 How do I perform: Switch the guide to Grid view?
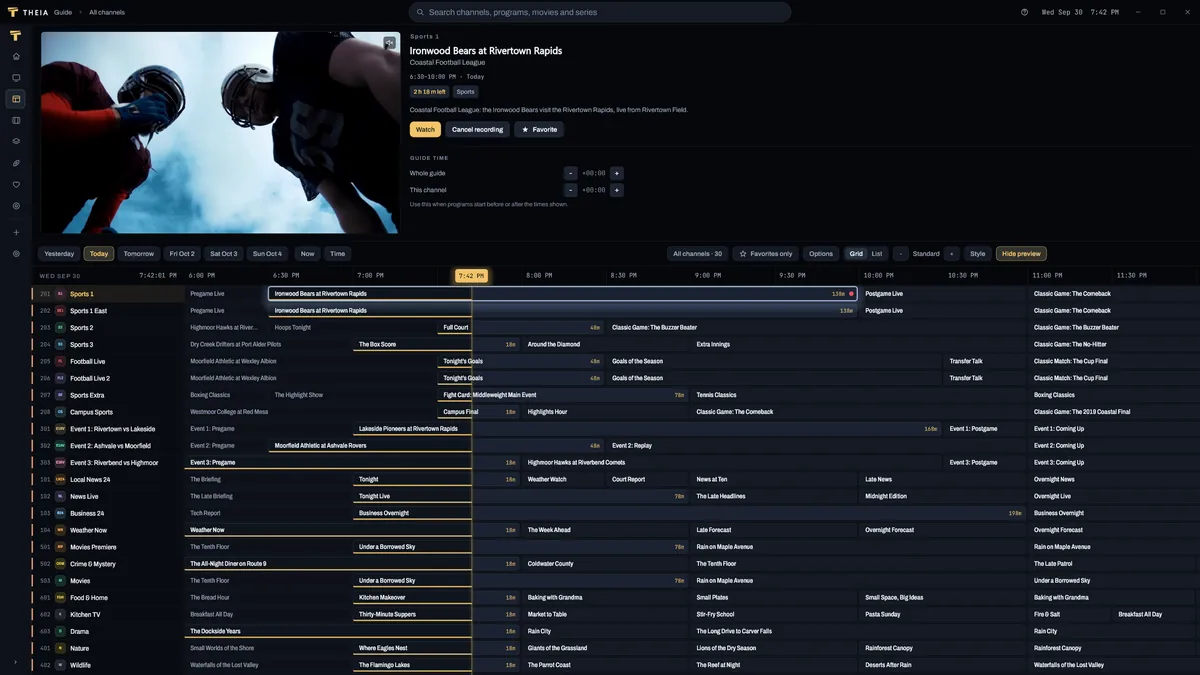[856, 254]
